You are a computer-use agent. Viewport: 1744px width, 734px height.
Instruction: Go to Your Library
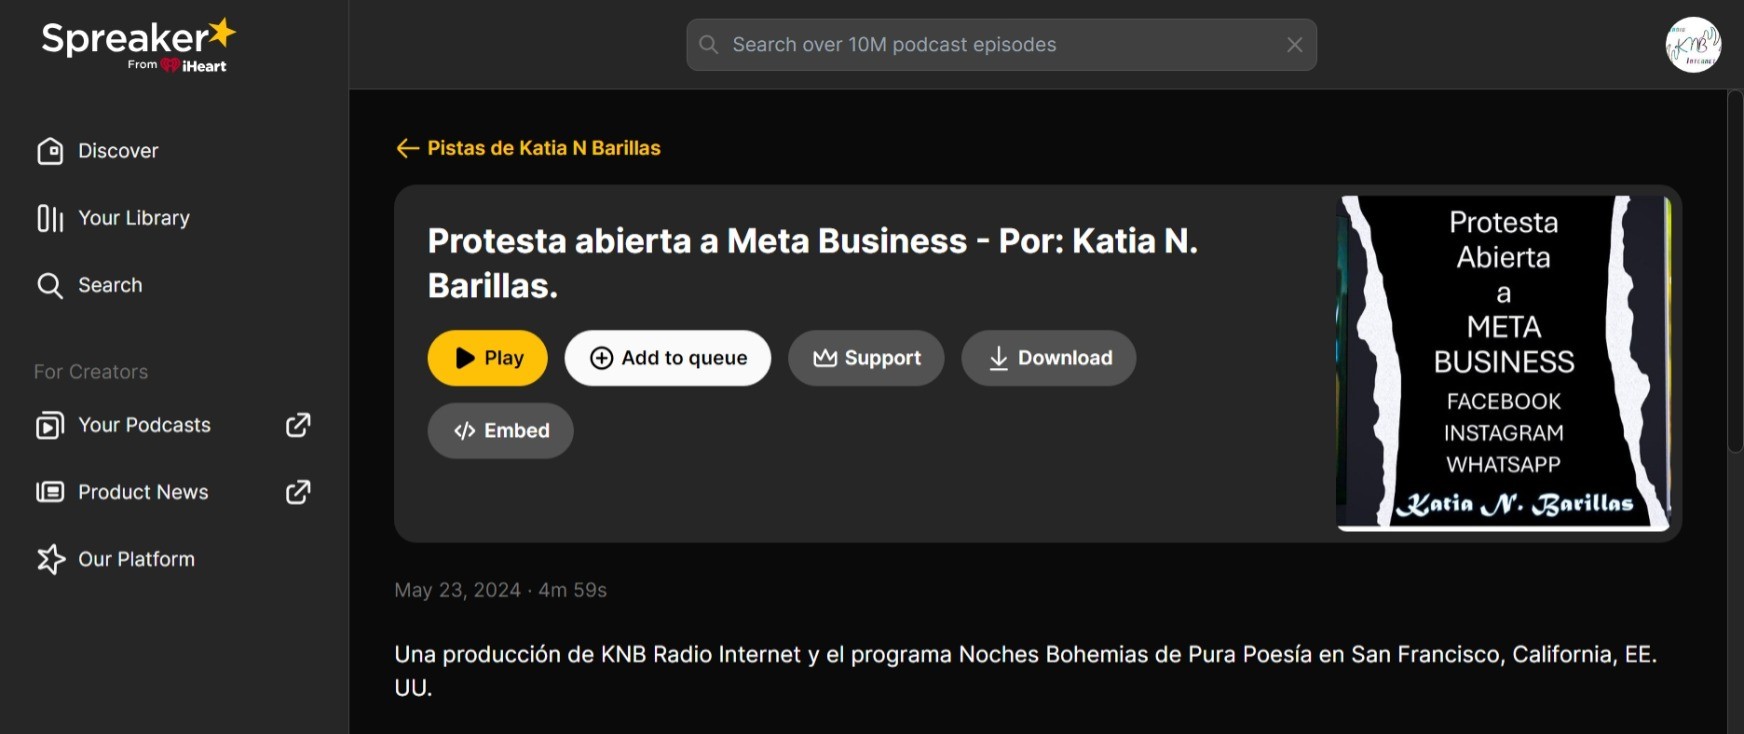click(x=113, y=218)
